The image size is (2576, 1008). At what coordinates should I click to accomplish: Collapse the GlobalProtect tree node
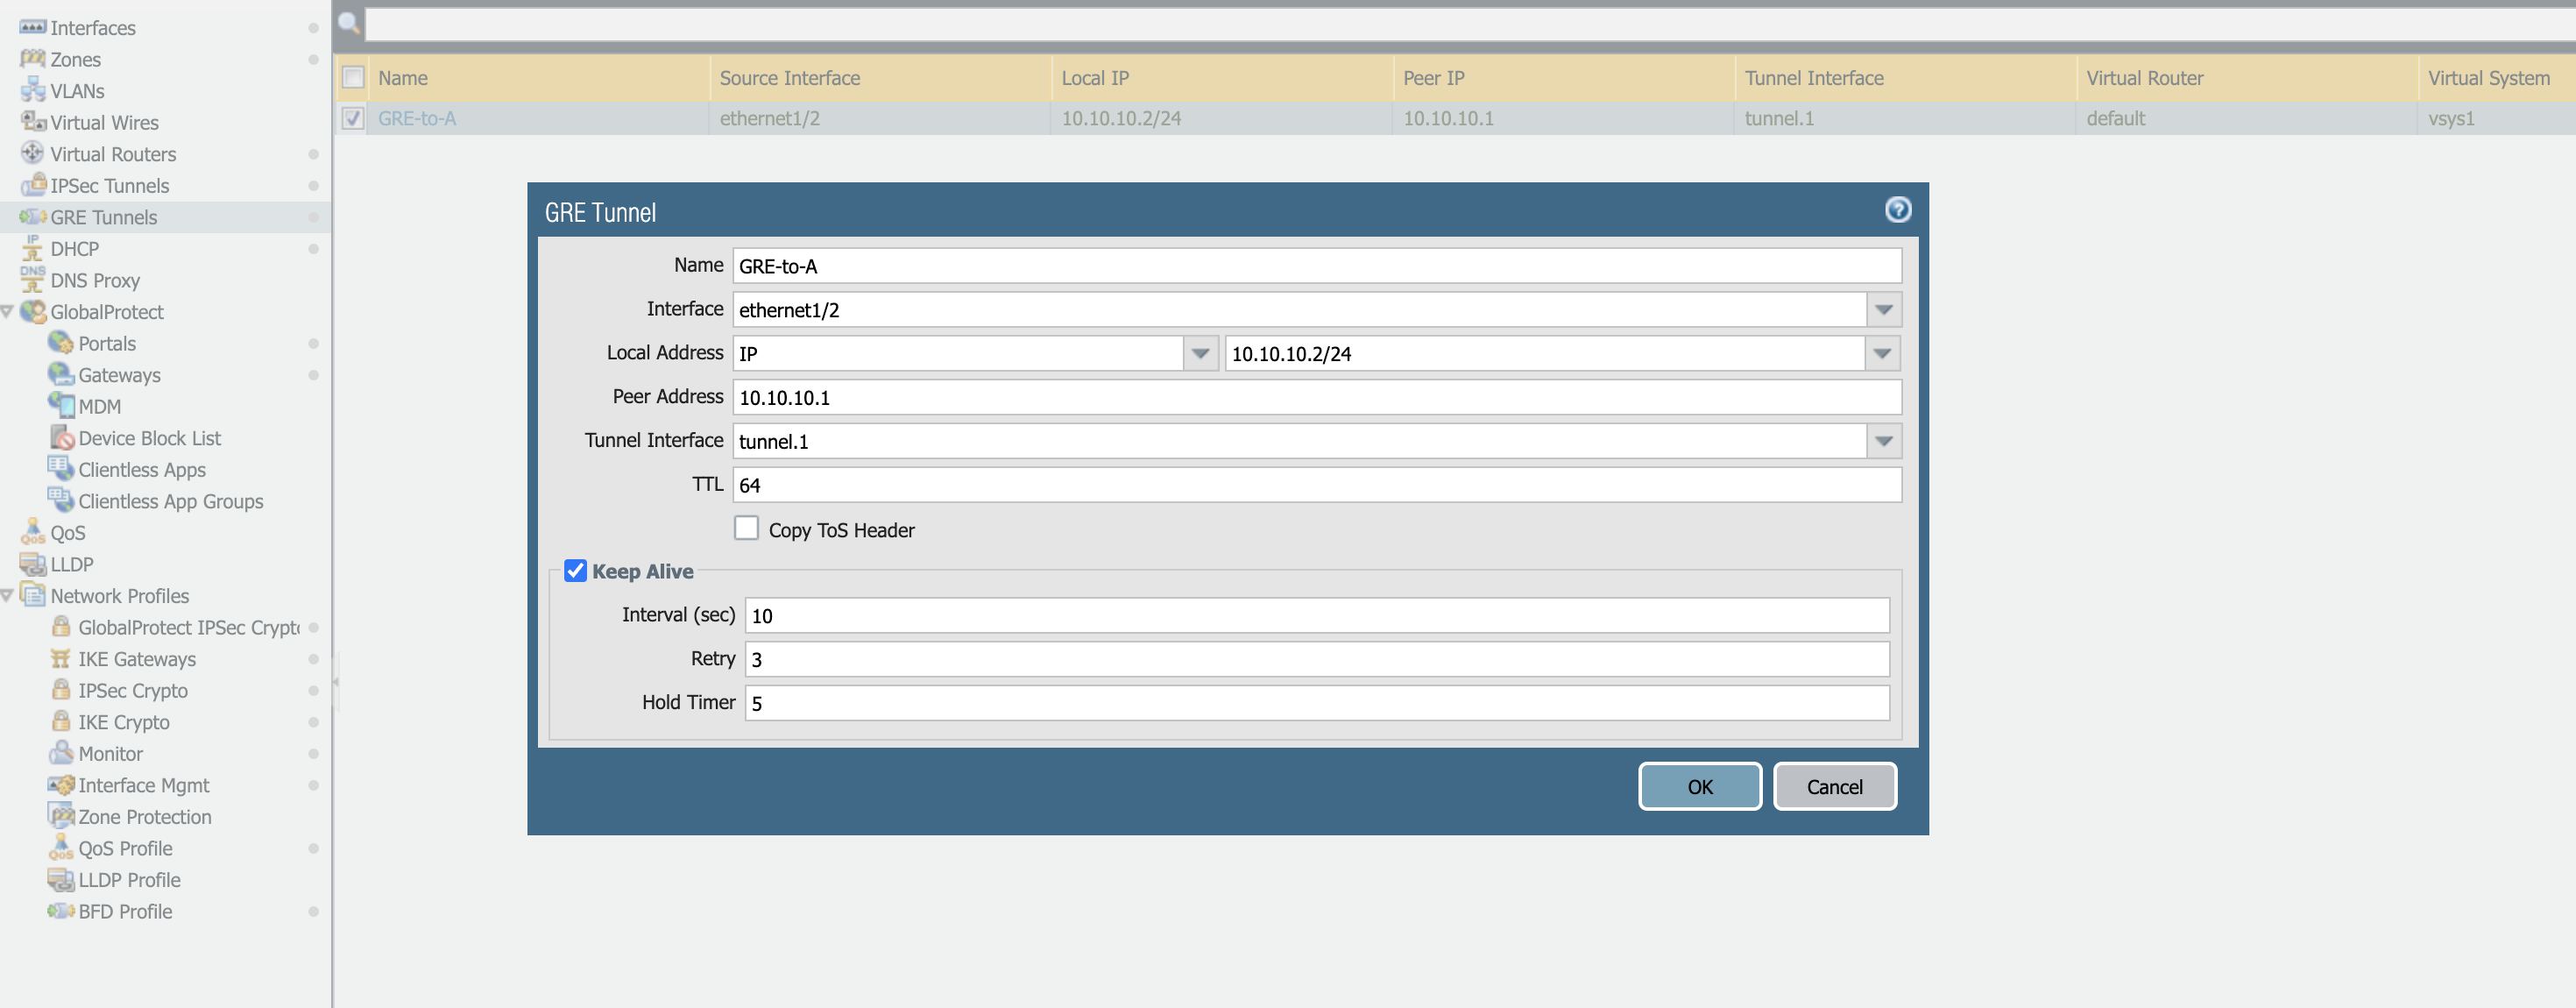[x=7, y=312]
